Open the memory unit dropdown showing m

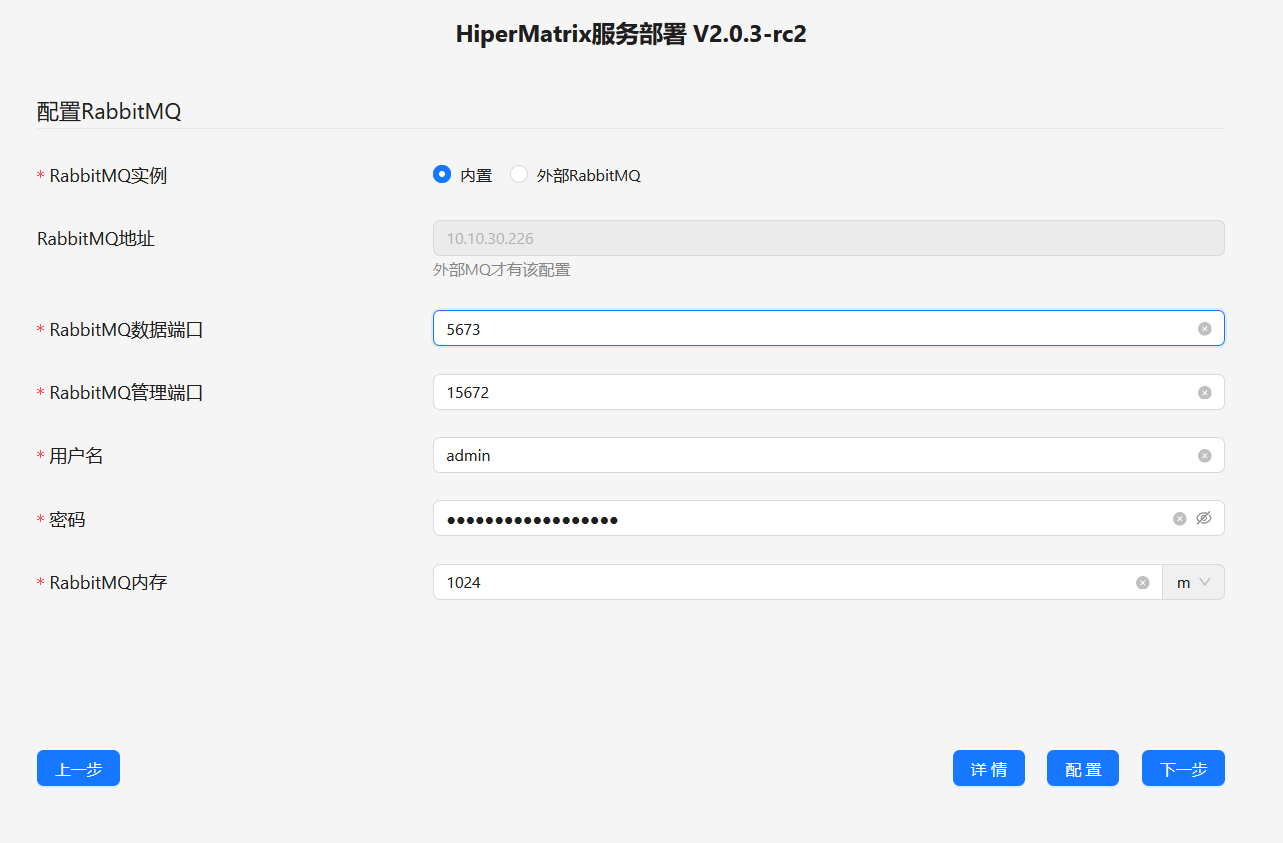point(1194,582)
